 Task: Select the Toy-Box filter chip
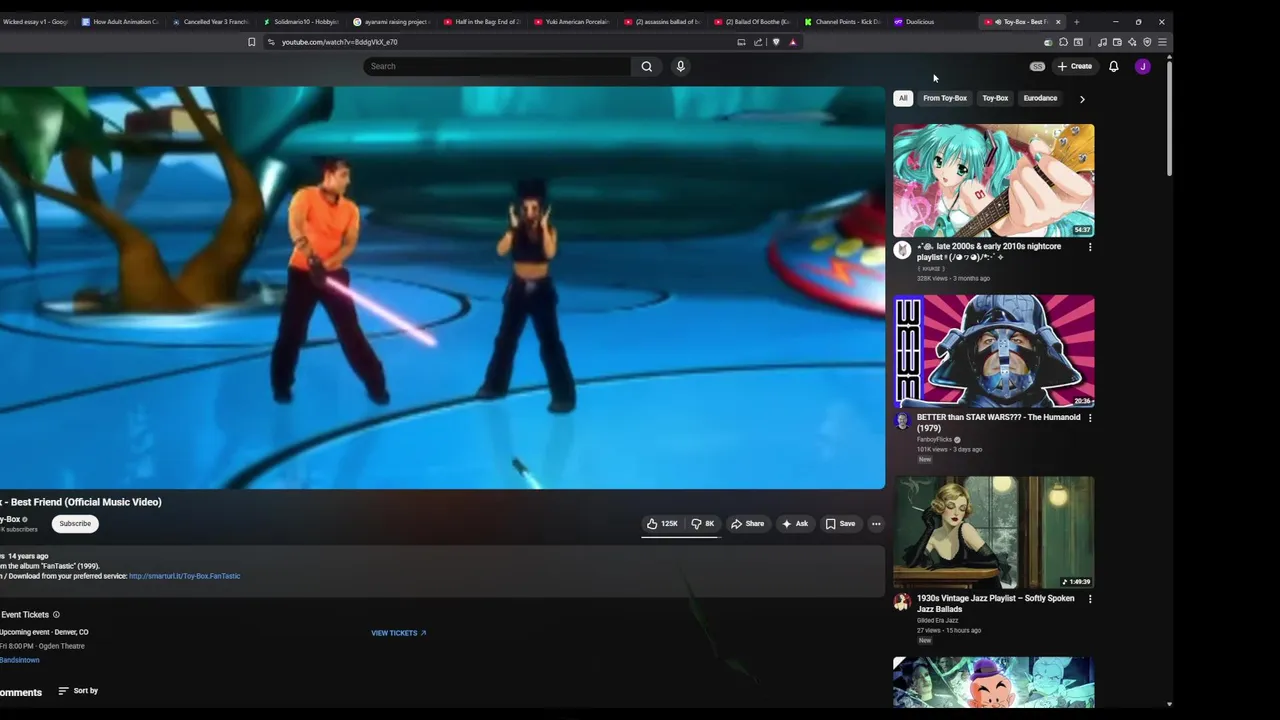click(995, 98)
